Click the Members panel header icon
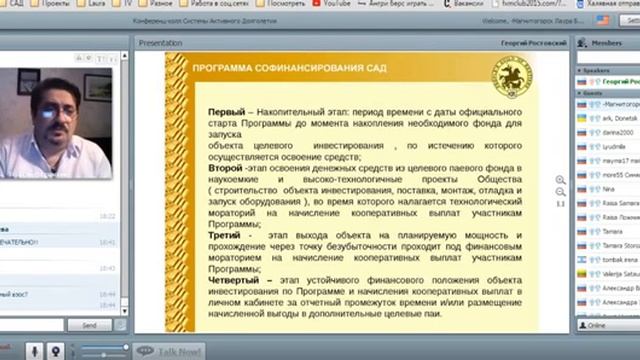Image resolution: width=640 pixels, height=360 pixels. tap(582, 42)
